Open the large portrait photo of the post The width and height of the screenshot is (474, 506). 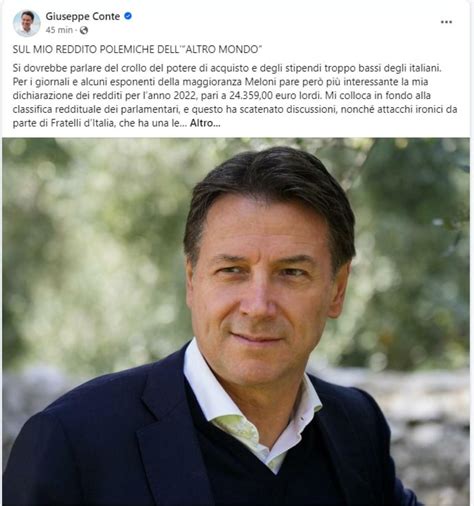click(236, 322)
